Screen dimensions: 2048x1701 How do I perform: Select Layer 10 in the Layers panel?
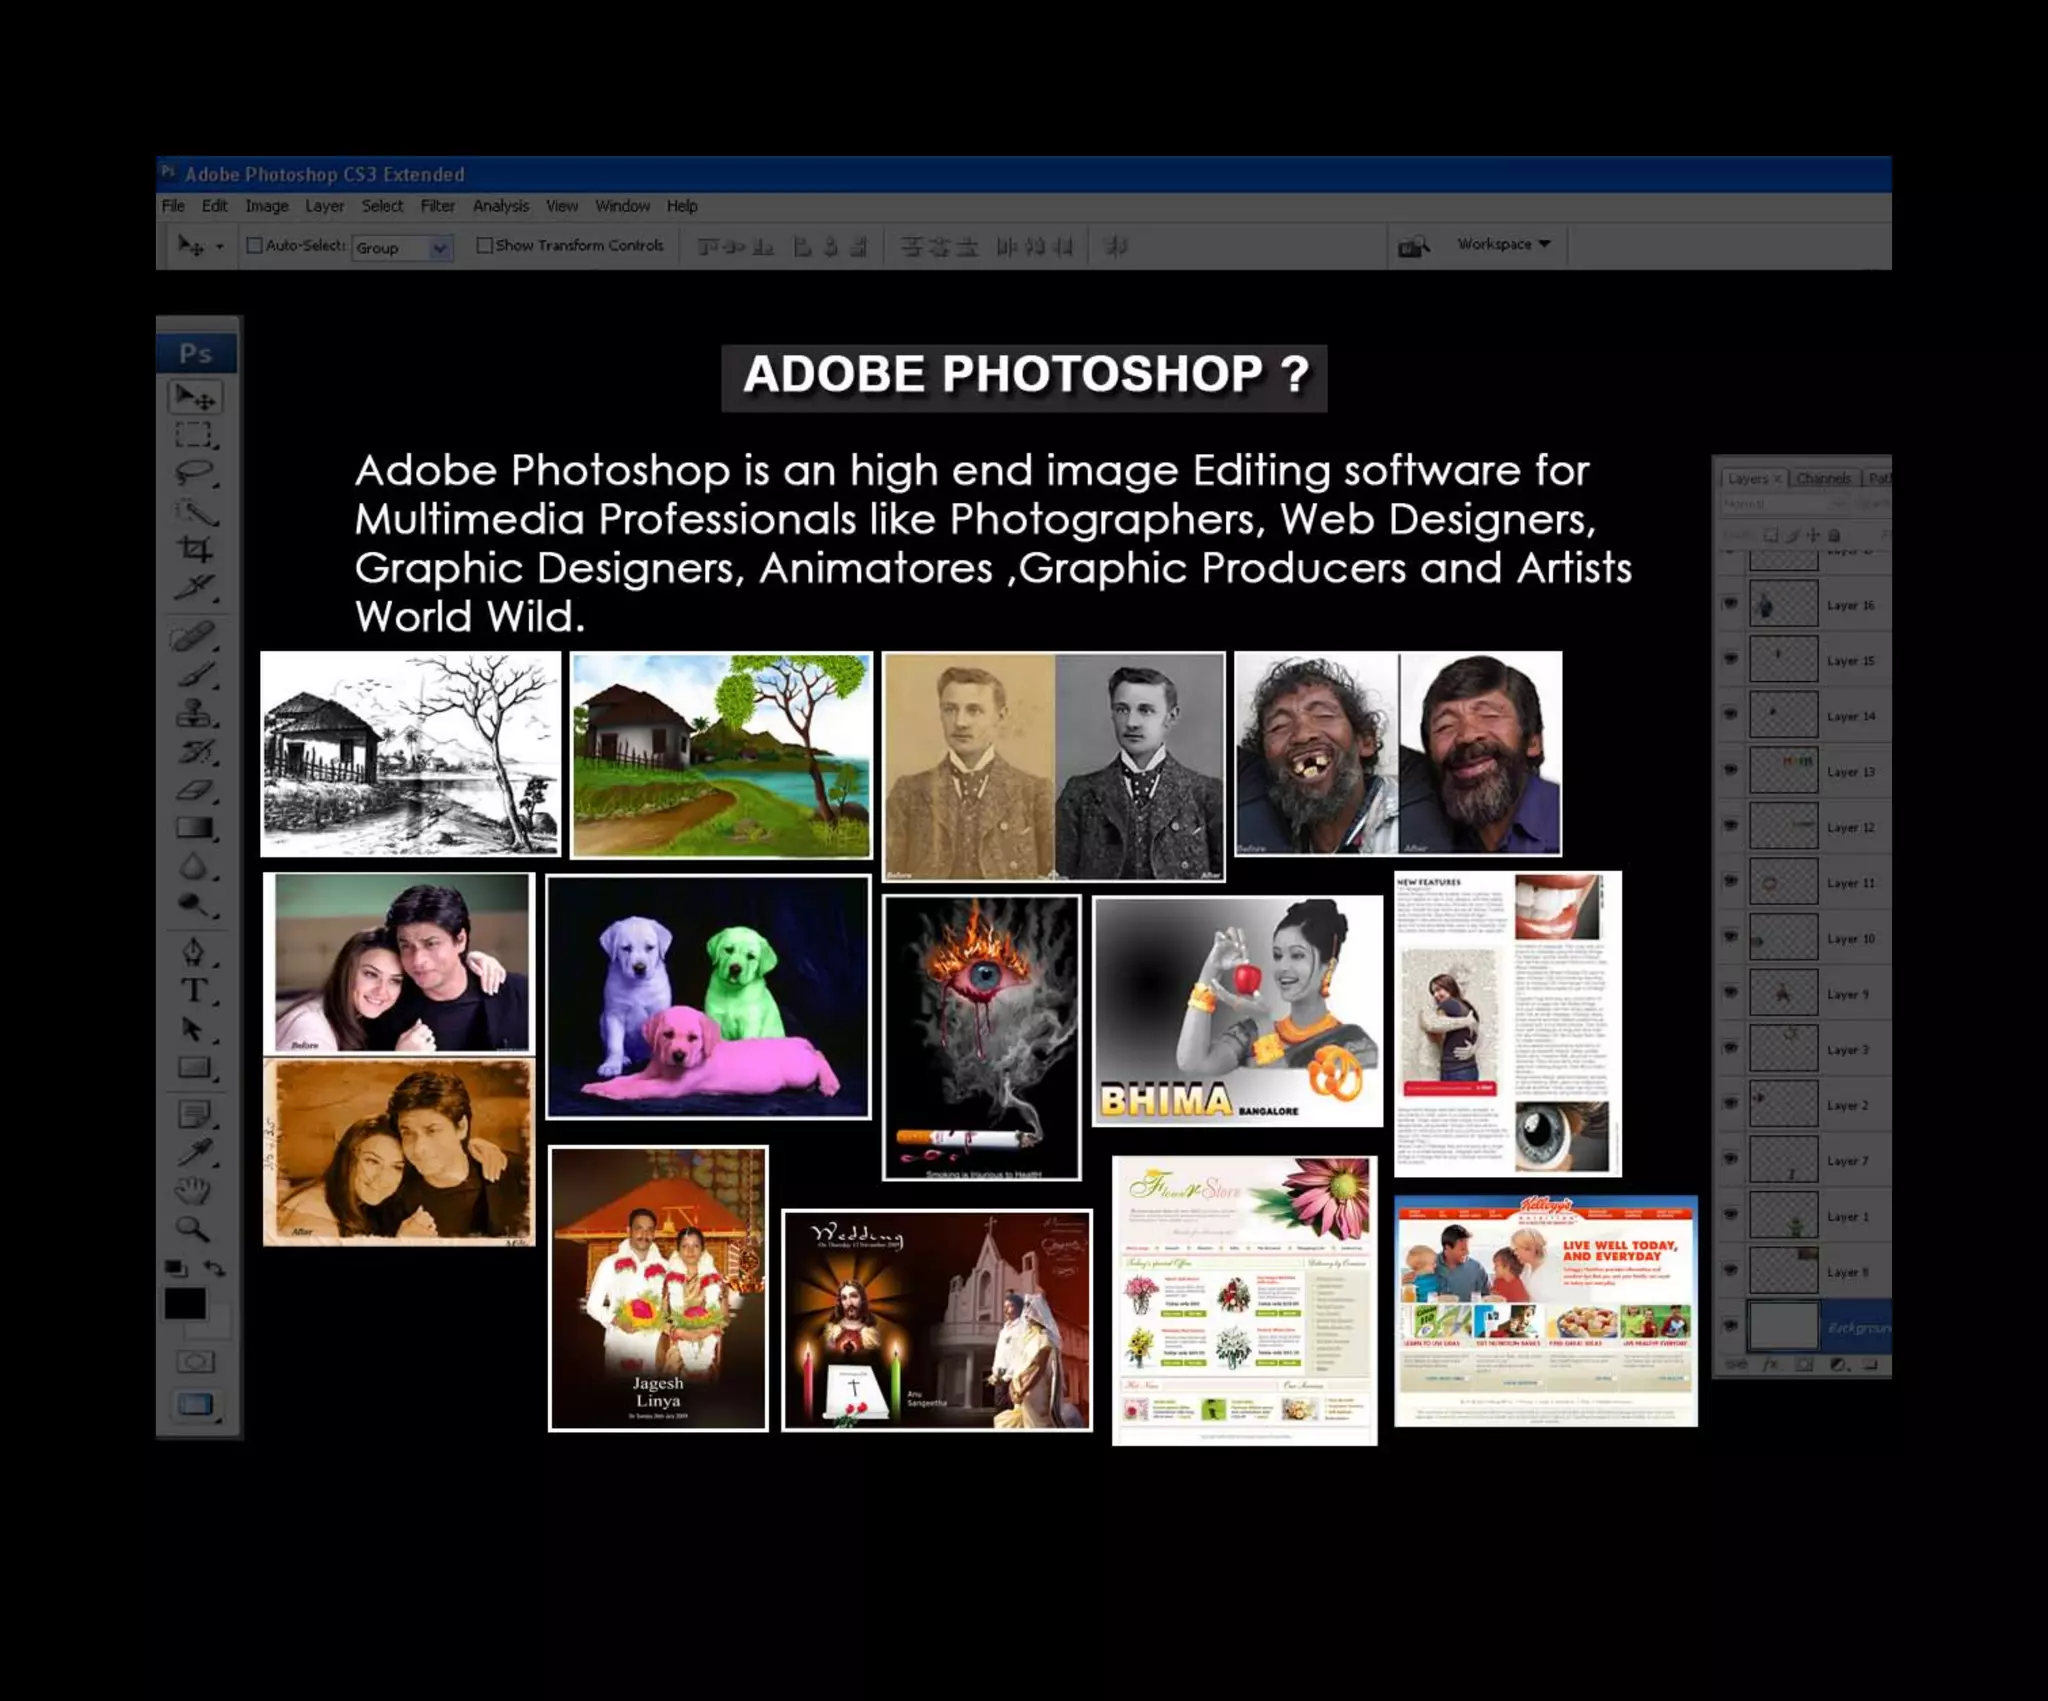pos(1803,938)
